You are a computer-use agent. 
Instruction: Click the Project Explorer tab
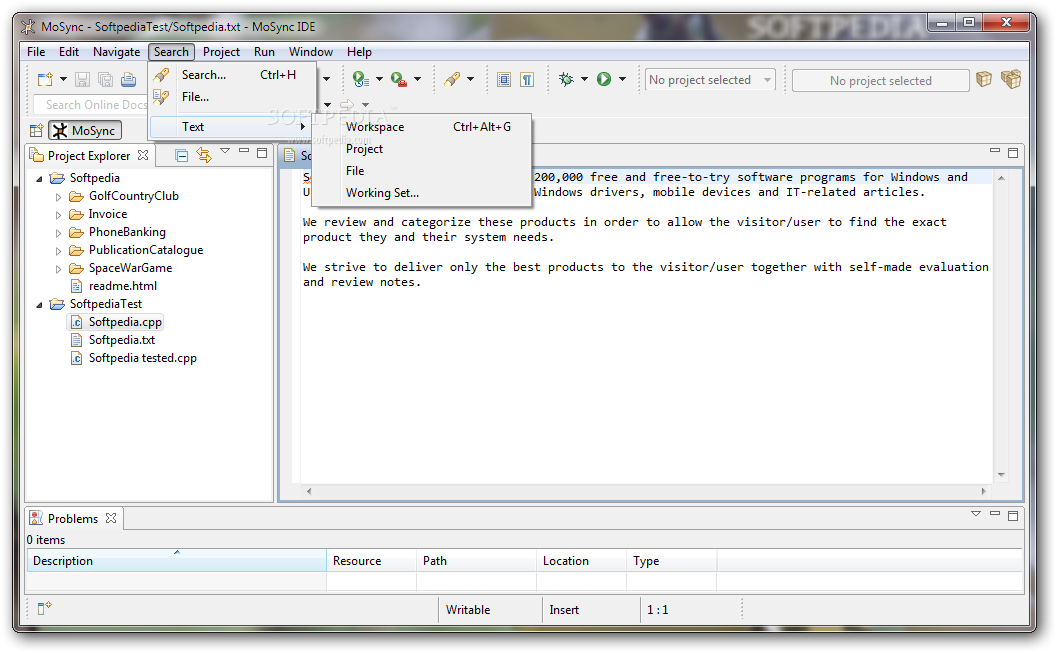[88, 156]
